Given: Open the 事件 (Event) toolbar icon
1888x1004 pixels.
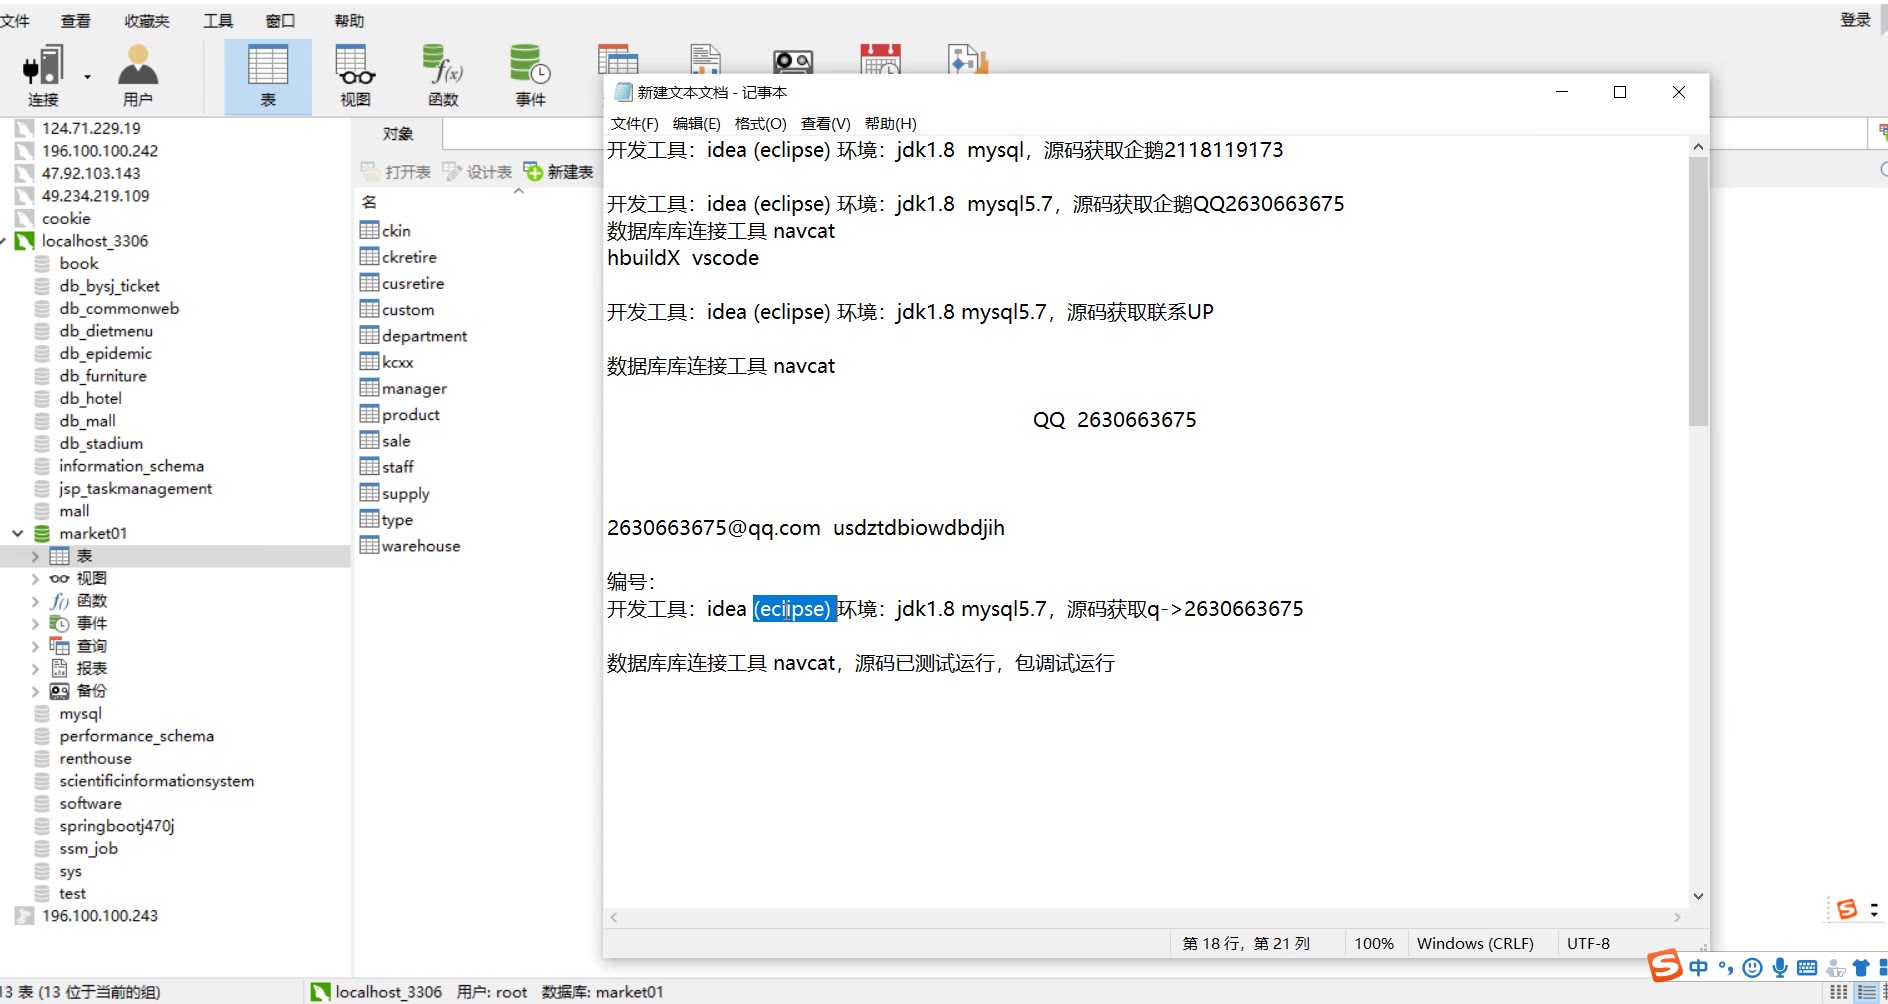Looking at the screenshot, I should click(x=530, y=76).
